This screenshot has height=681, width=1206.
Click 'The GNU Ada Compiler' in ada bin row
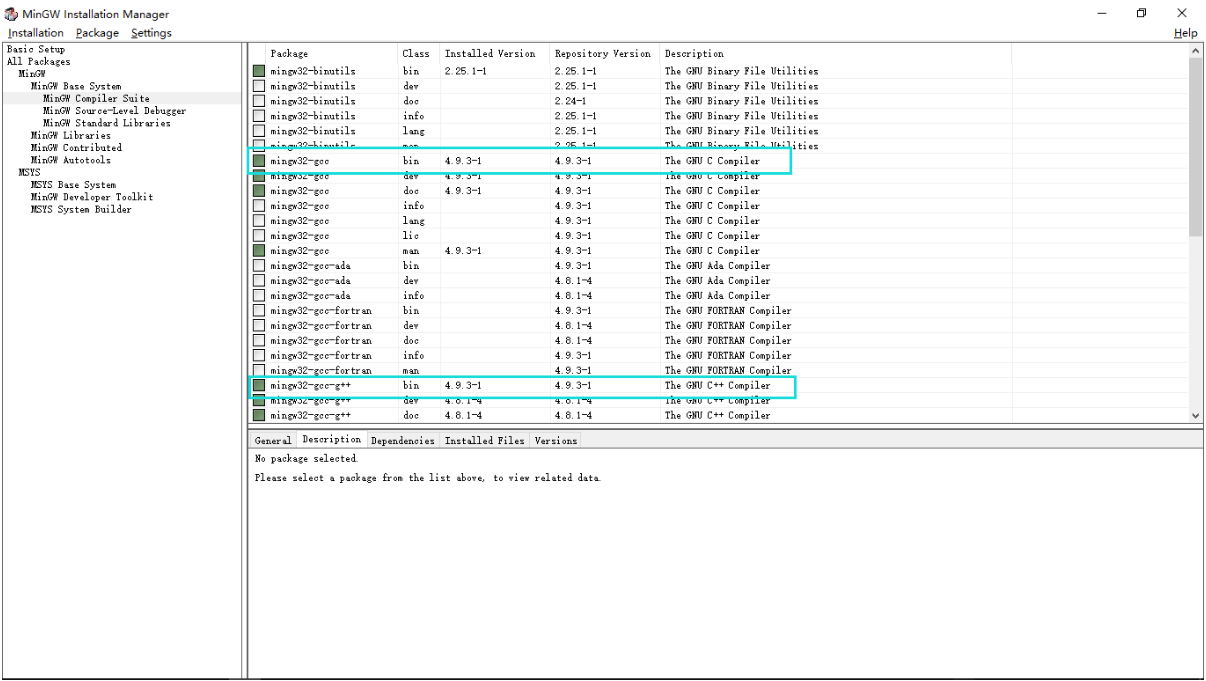pos(718,266)
